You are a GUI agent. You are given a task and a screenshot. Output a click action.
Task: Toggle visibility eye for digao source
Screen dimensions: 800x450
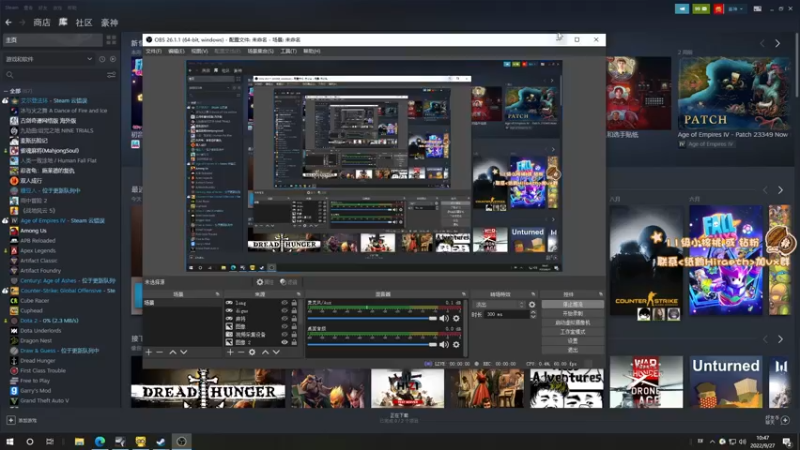coord(284,310)
